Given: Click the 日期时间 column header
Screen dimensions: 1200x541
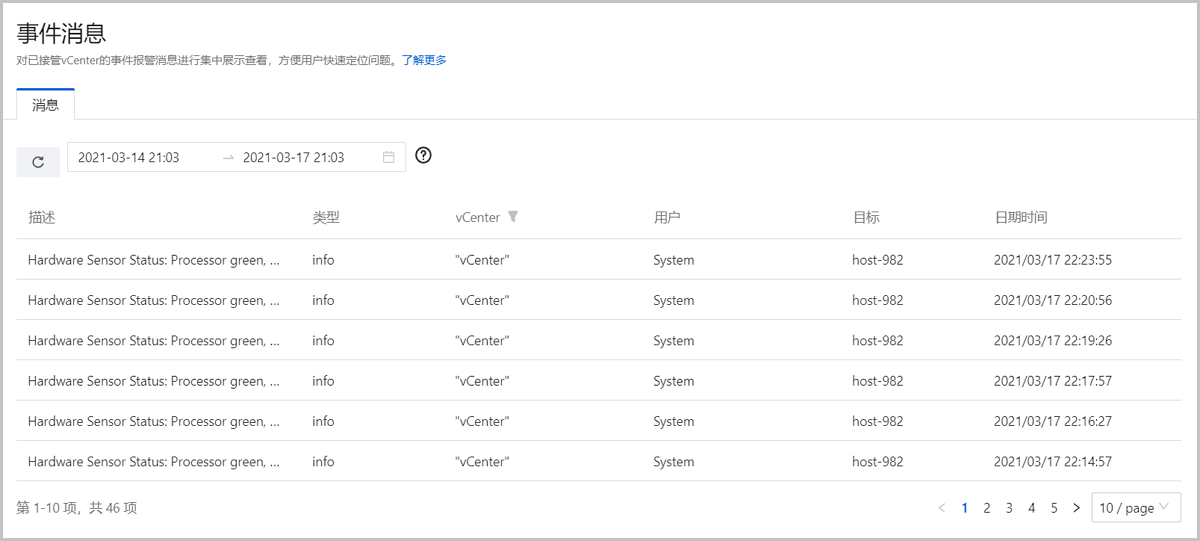Looking at the screenshot, I should pyautogui.click(x=1020, y=217).
